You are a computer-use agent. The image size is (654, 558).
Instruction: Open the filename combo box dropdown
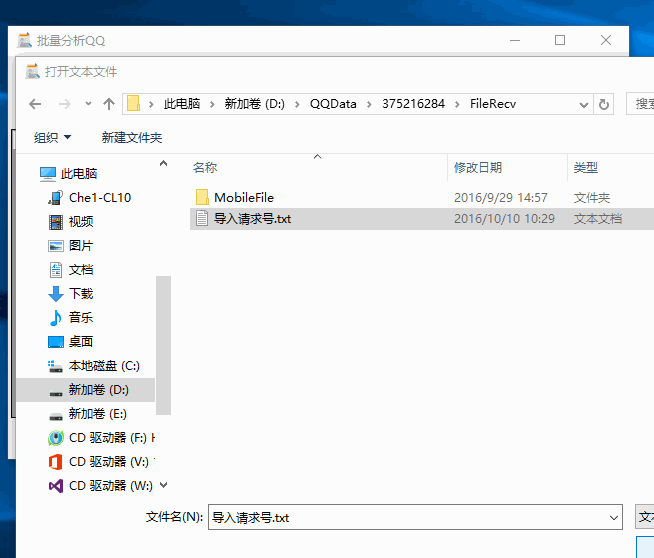(614, 518)
